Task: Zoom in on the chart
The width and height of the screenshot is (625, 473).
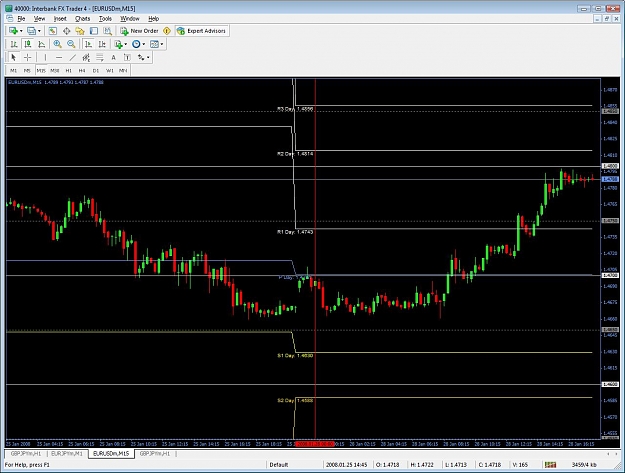Action: coord(57,44)
